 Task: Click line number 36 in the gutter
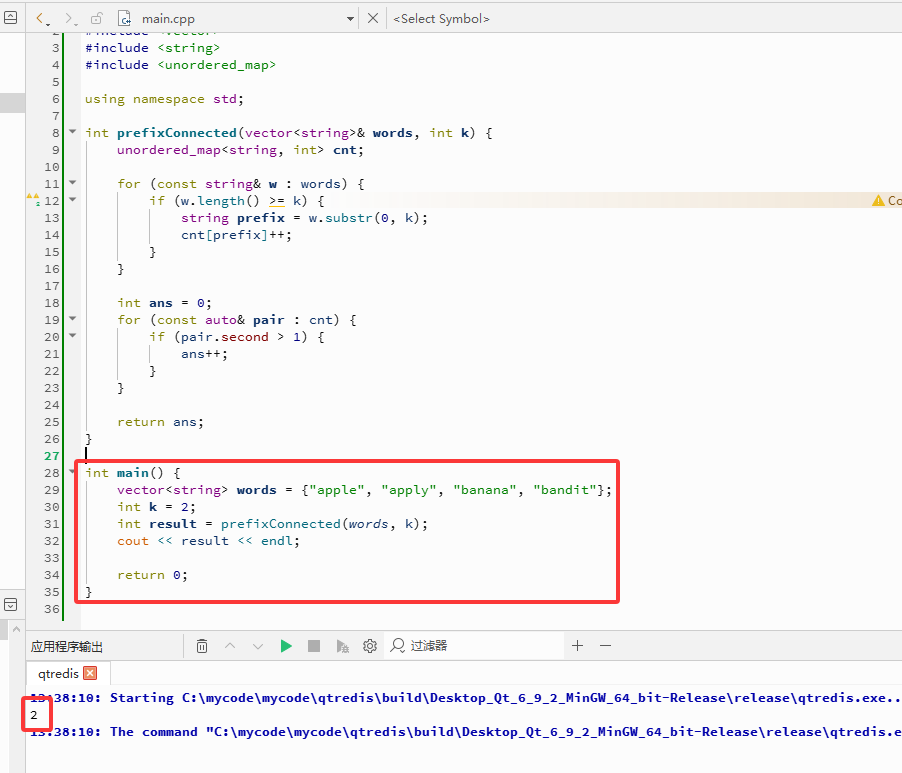coord(52,609)
